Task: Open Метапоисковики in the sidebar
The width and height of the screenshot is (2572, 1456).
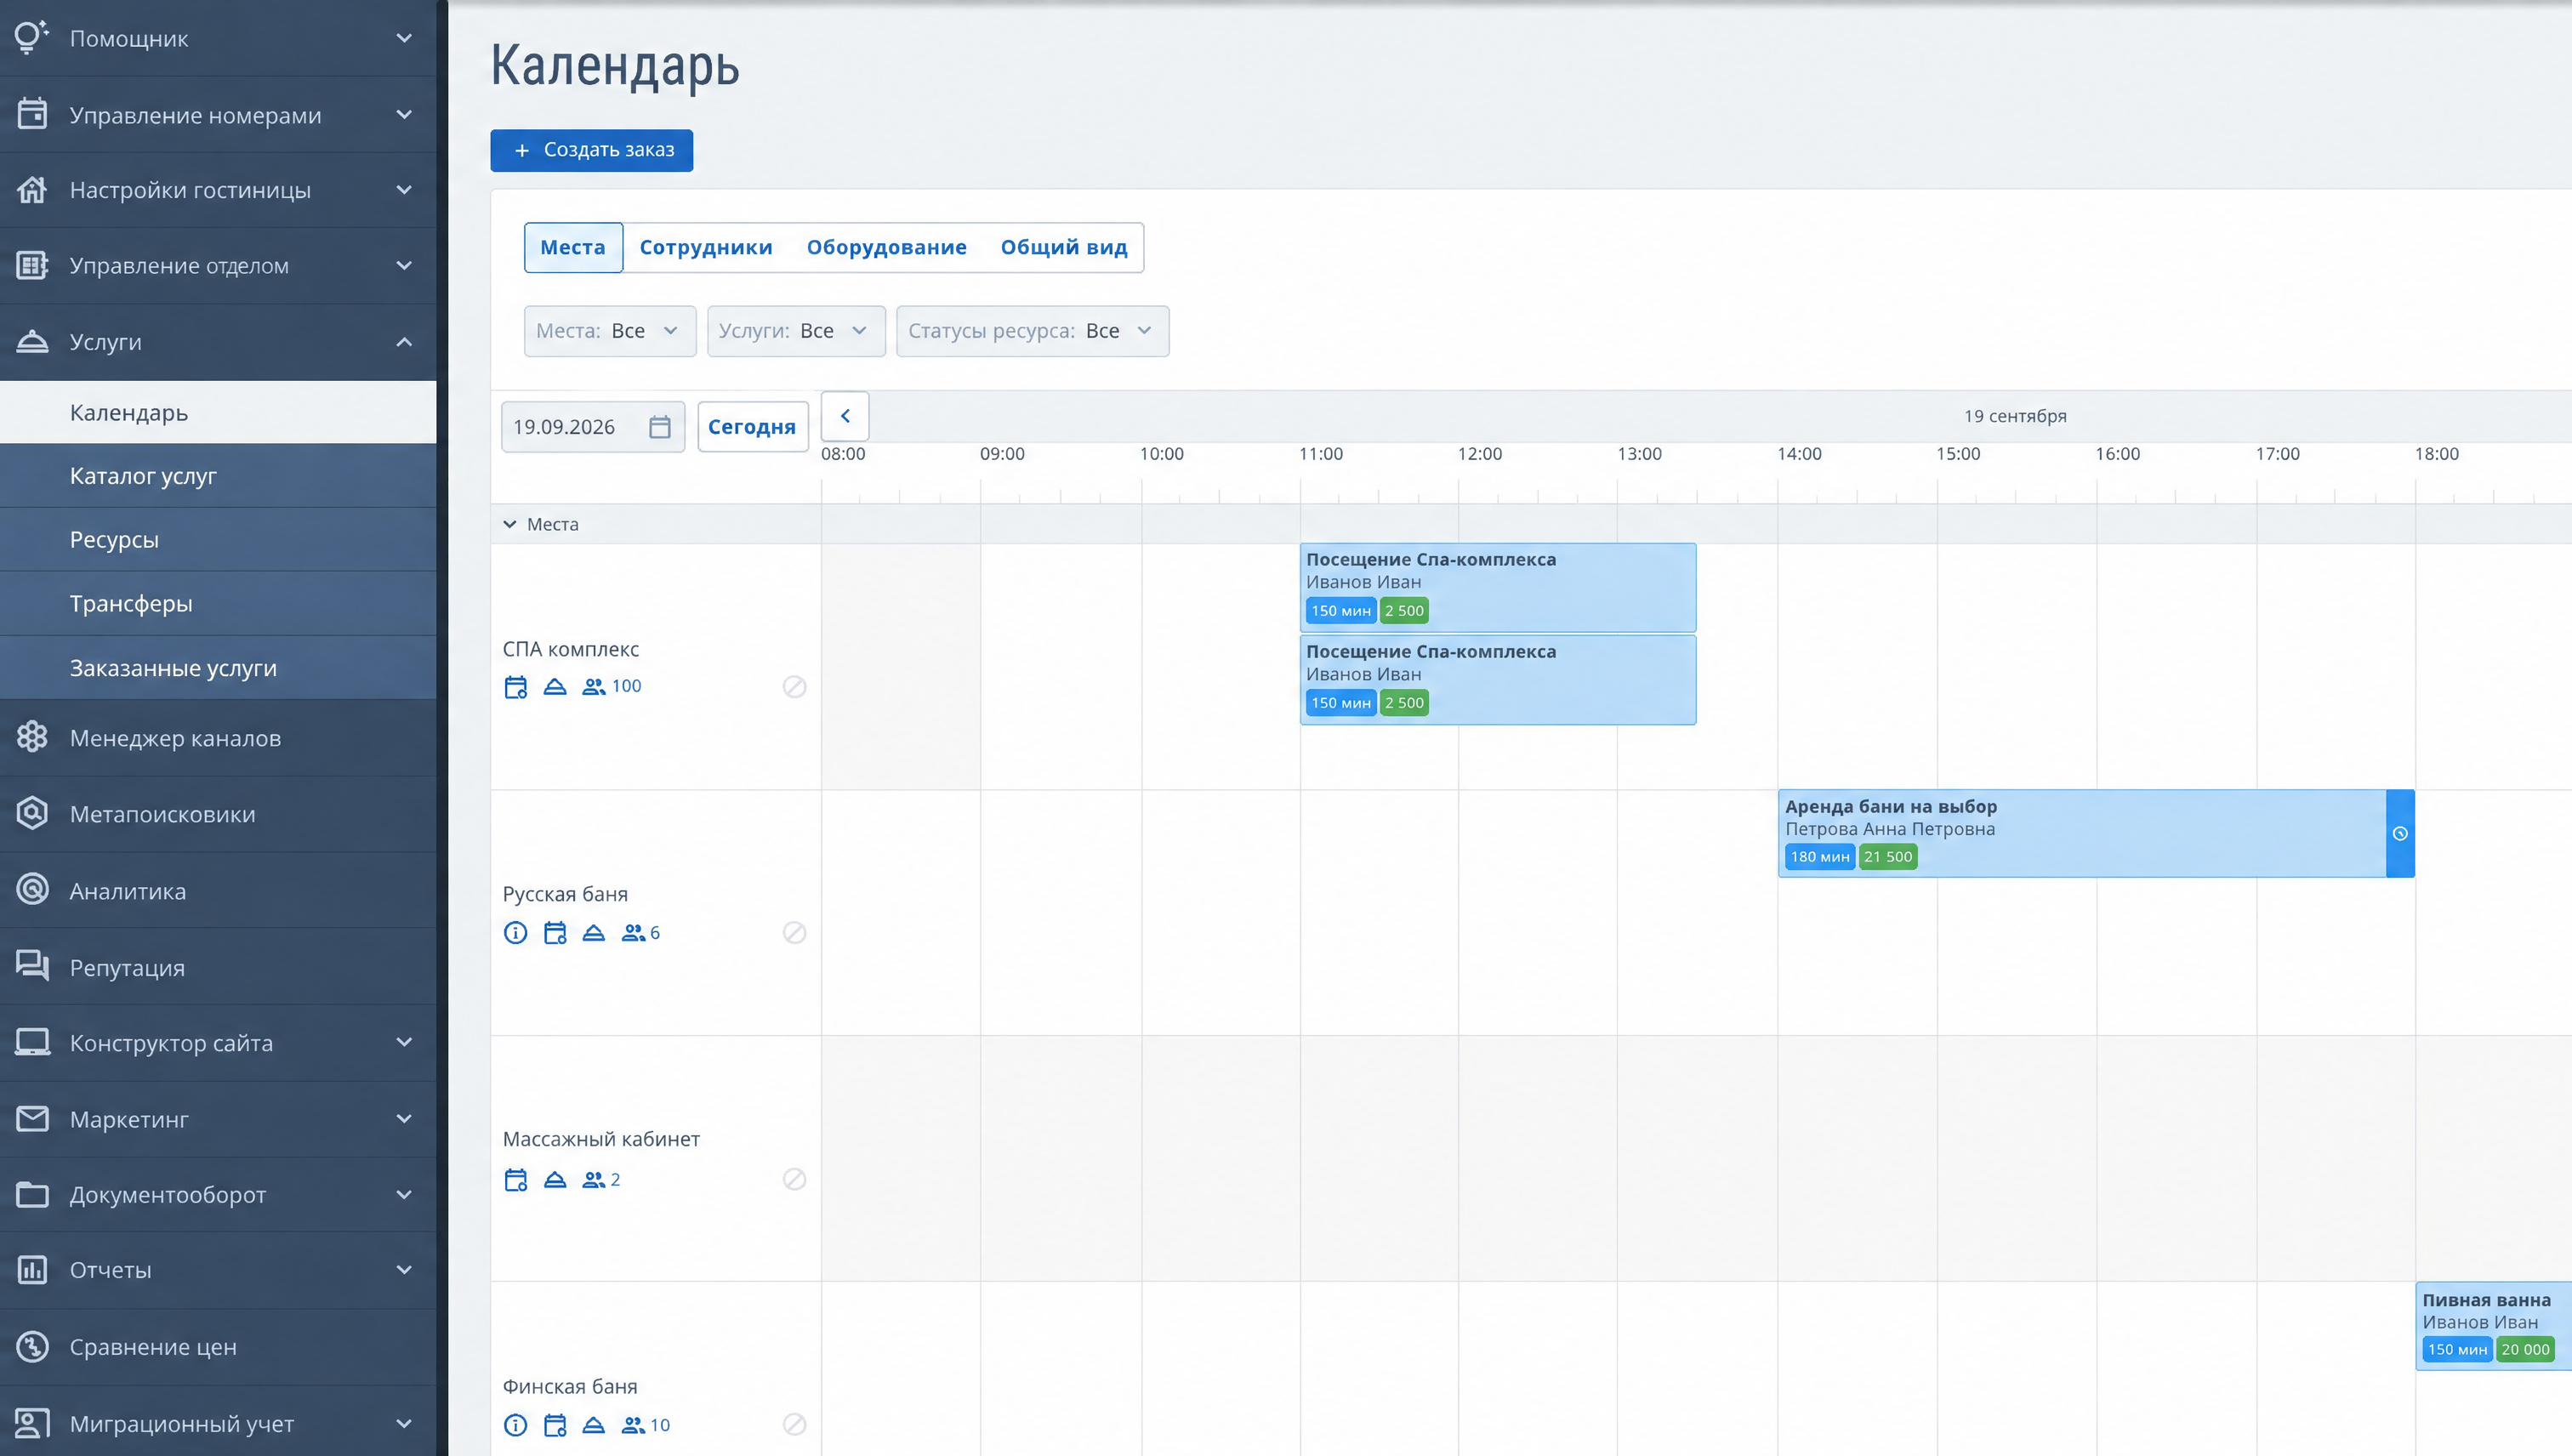Action: pos(218,814)
